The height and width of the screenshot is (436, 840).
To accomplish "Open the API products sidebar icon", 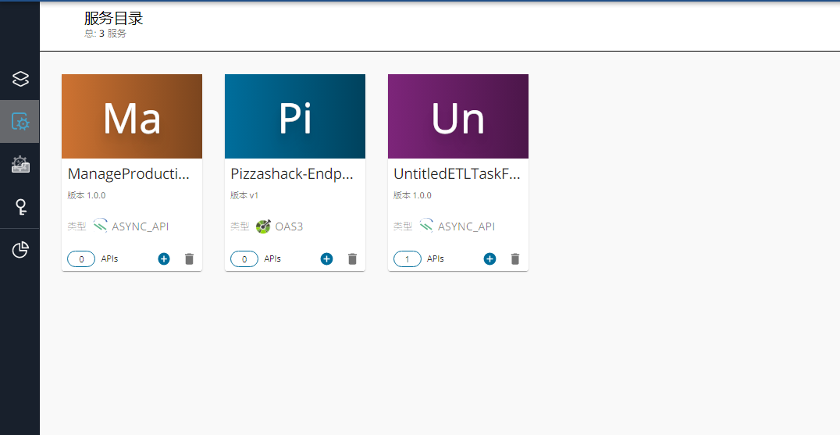I will point(20,165).
